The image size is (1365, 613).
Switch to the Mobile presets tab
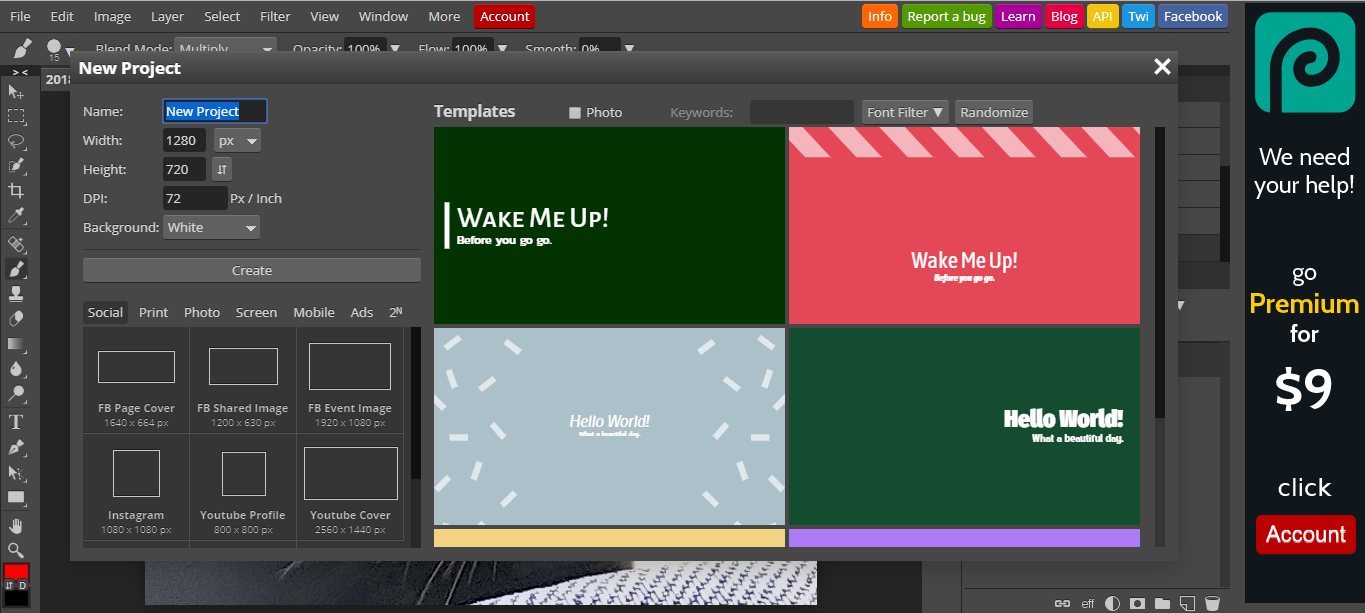pyautogui.click(x=314, y=312)
